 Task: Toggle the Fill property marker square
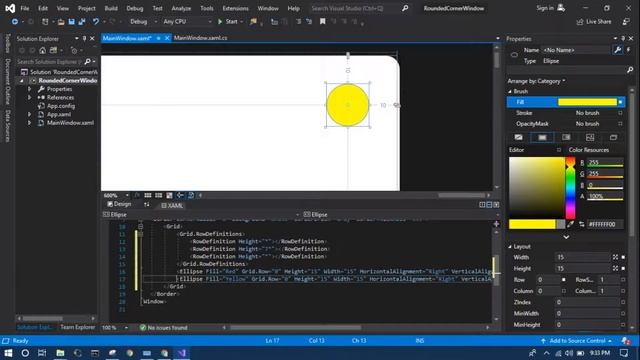click(620, 102)
